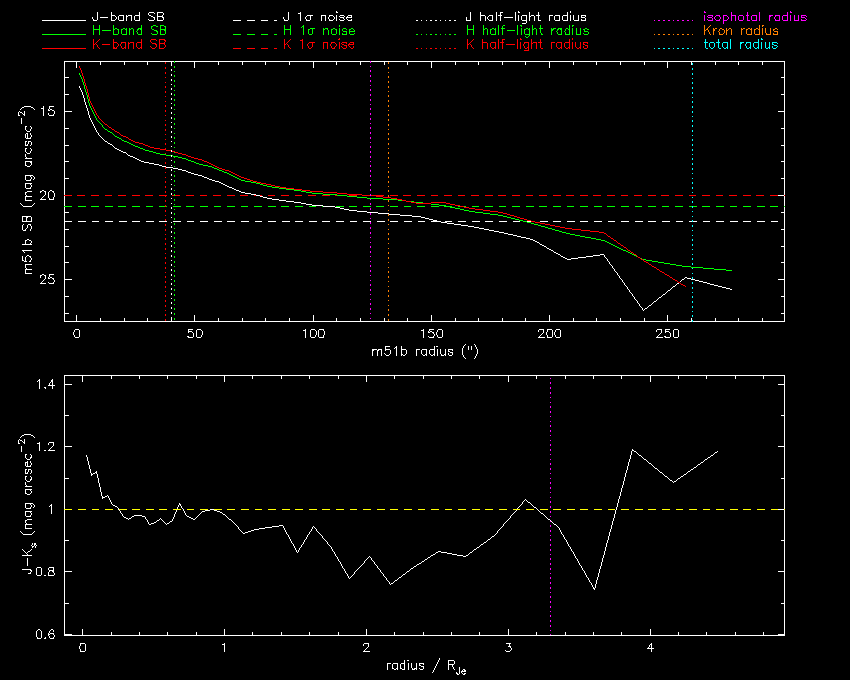The image size is (850, 680).
Task: Click the cyan dotted total radius line in top plot
Action: tap(692, 150)
